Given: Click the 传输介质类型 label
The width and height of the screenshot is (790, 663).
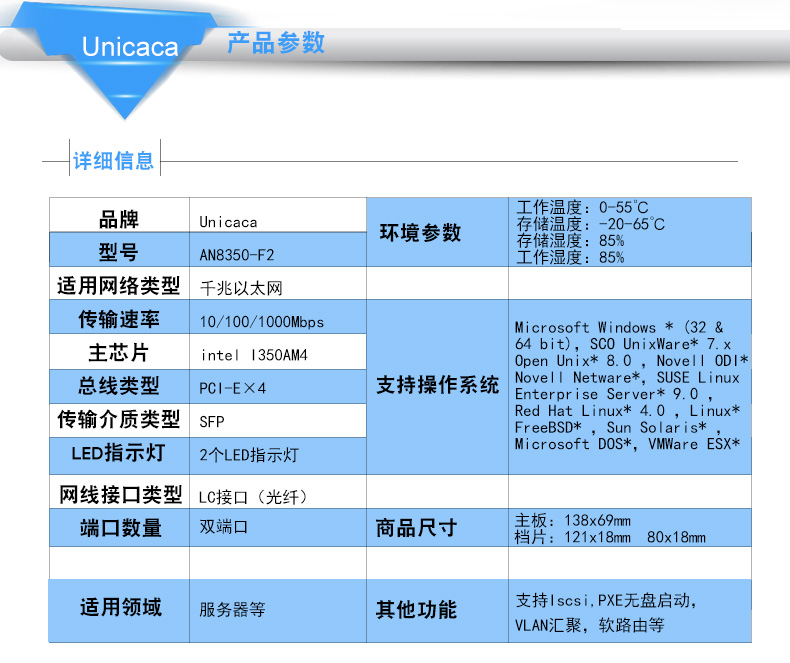Looking at the screenshot, I should (119, 419).
